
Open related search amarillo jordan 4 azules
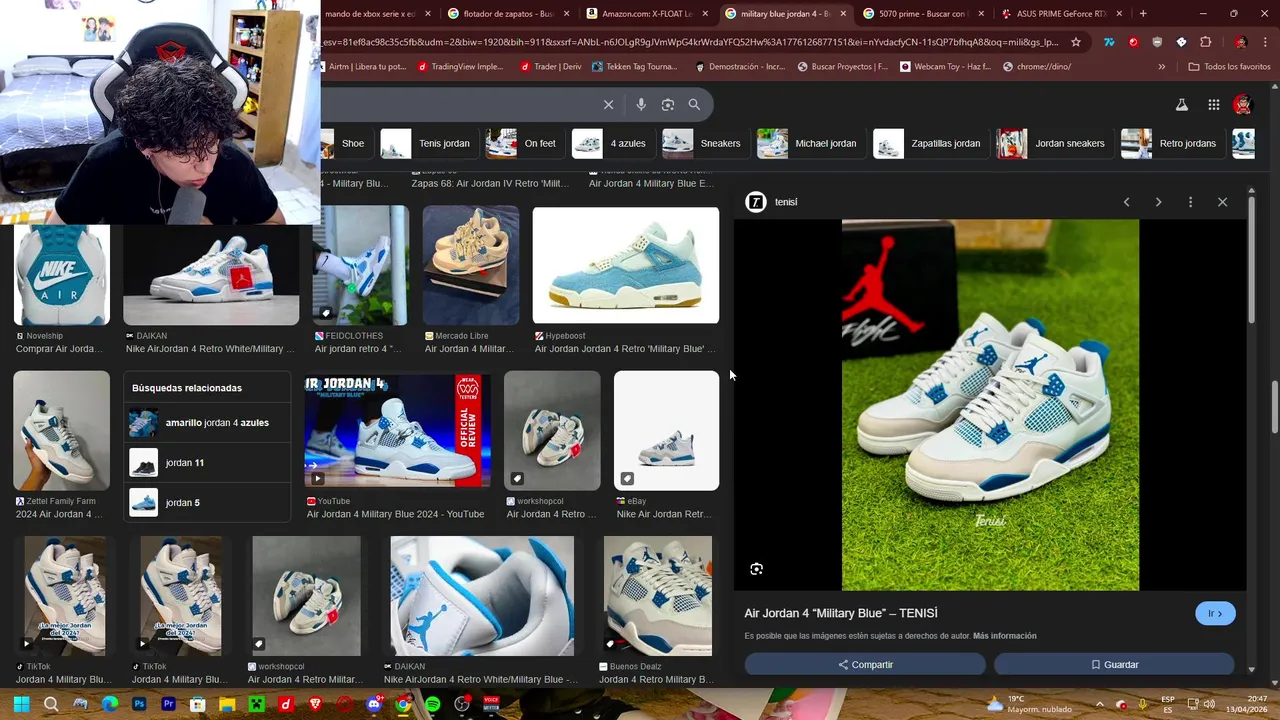coord(208,423)
